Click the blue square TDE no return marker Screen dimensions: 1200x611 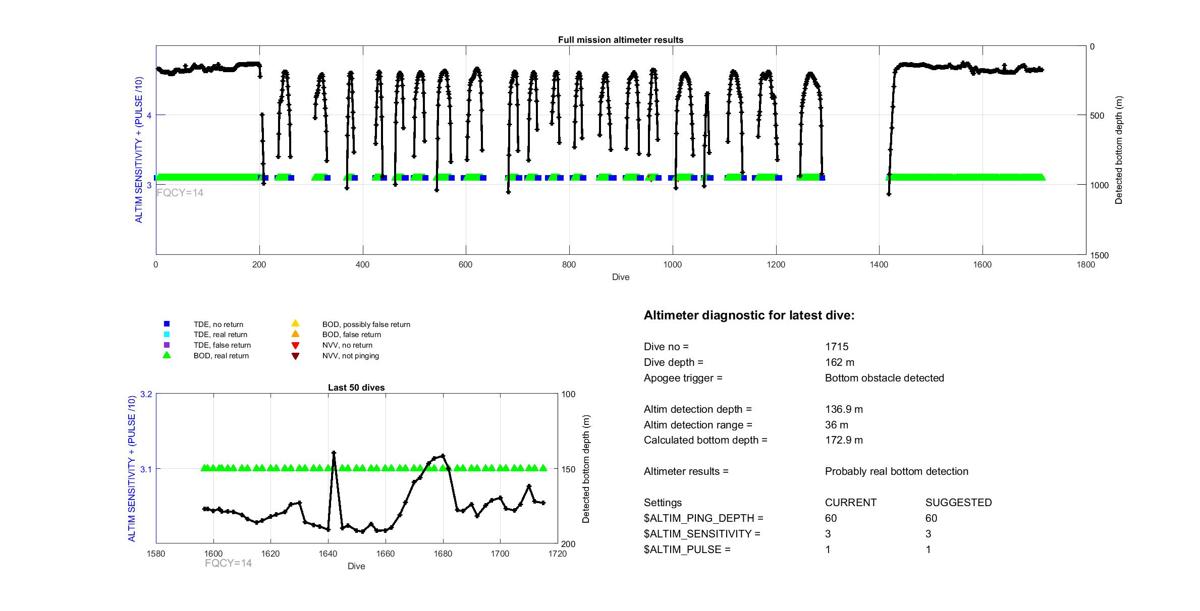[167, 324]
